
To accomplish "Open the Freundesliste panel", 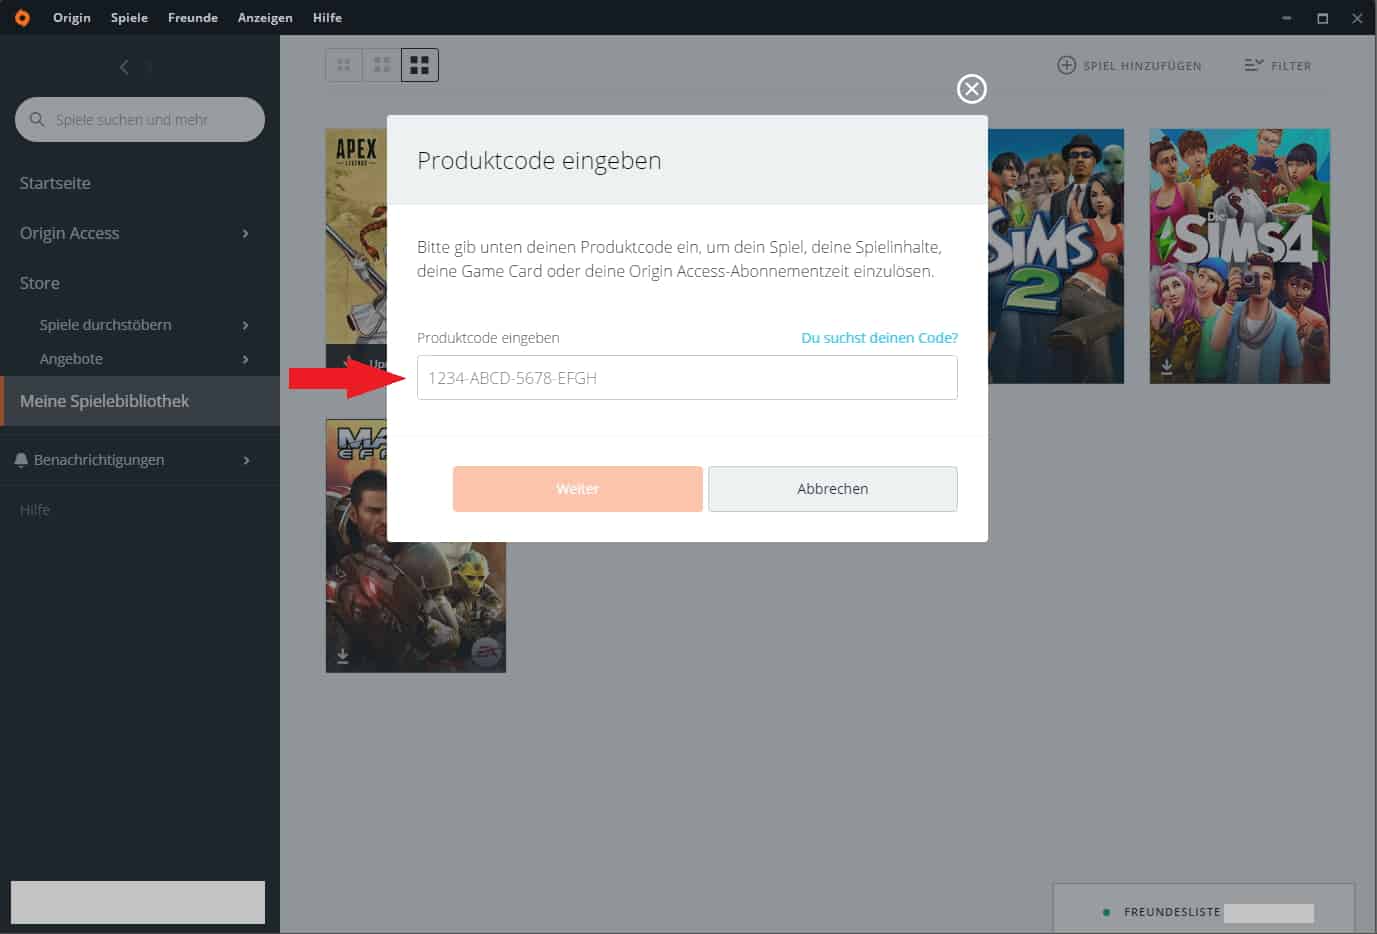I will [x=1204, y=908].
